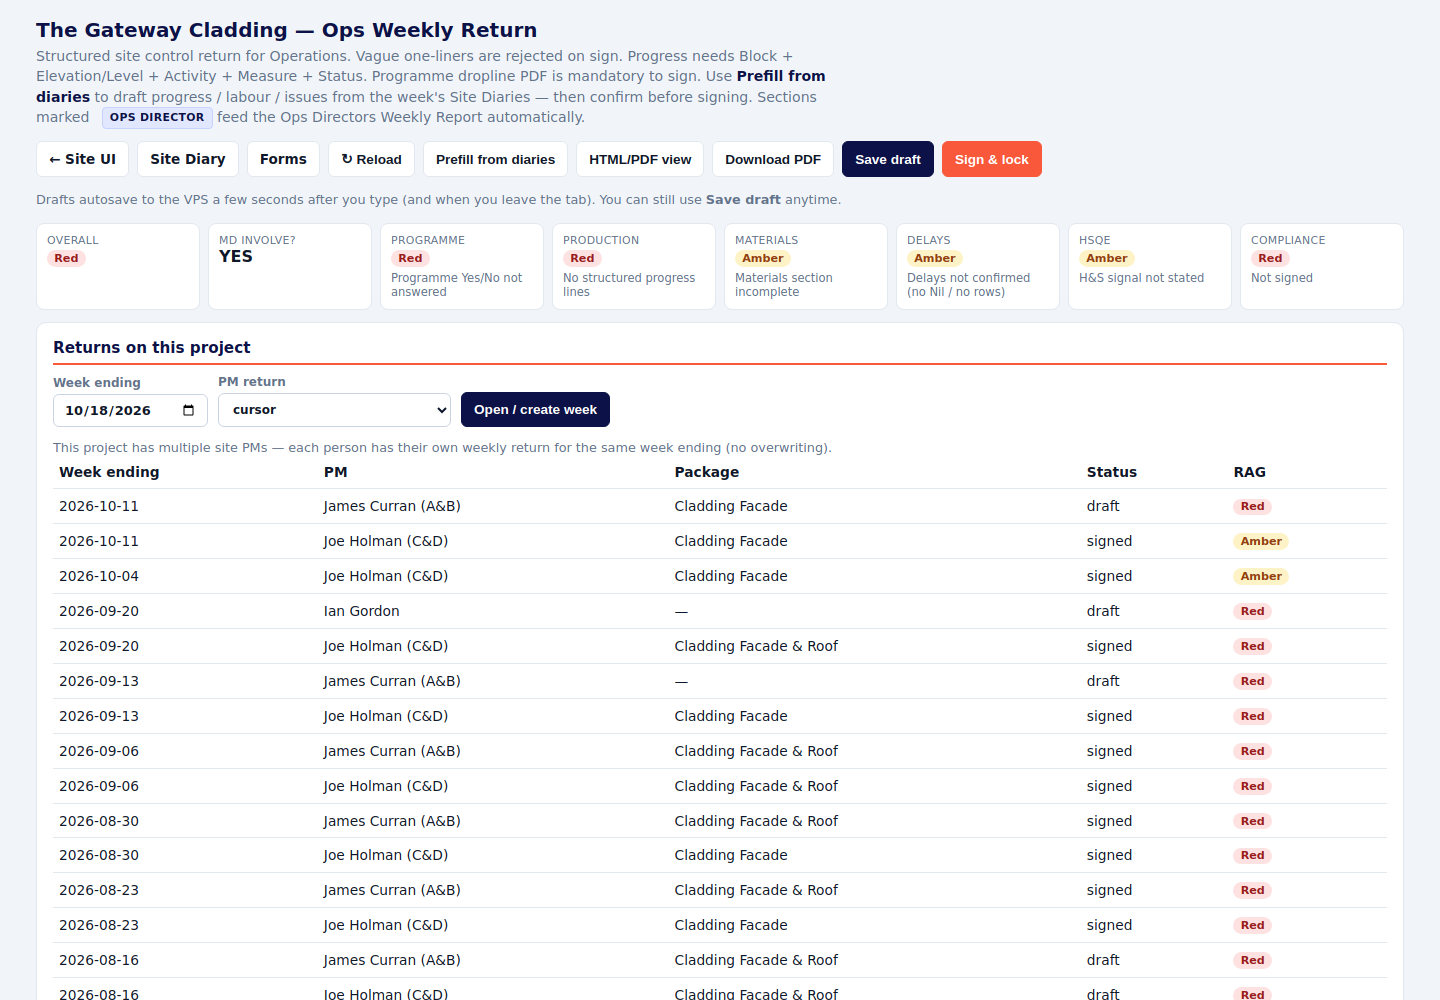Image resolution: width=1440 pixels, height=1000 pixels.
Task: Open 2026-08-16 James Curran draft row
Action: point(720,960)
